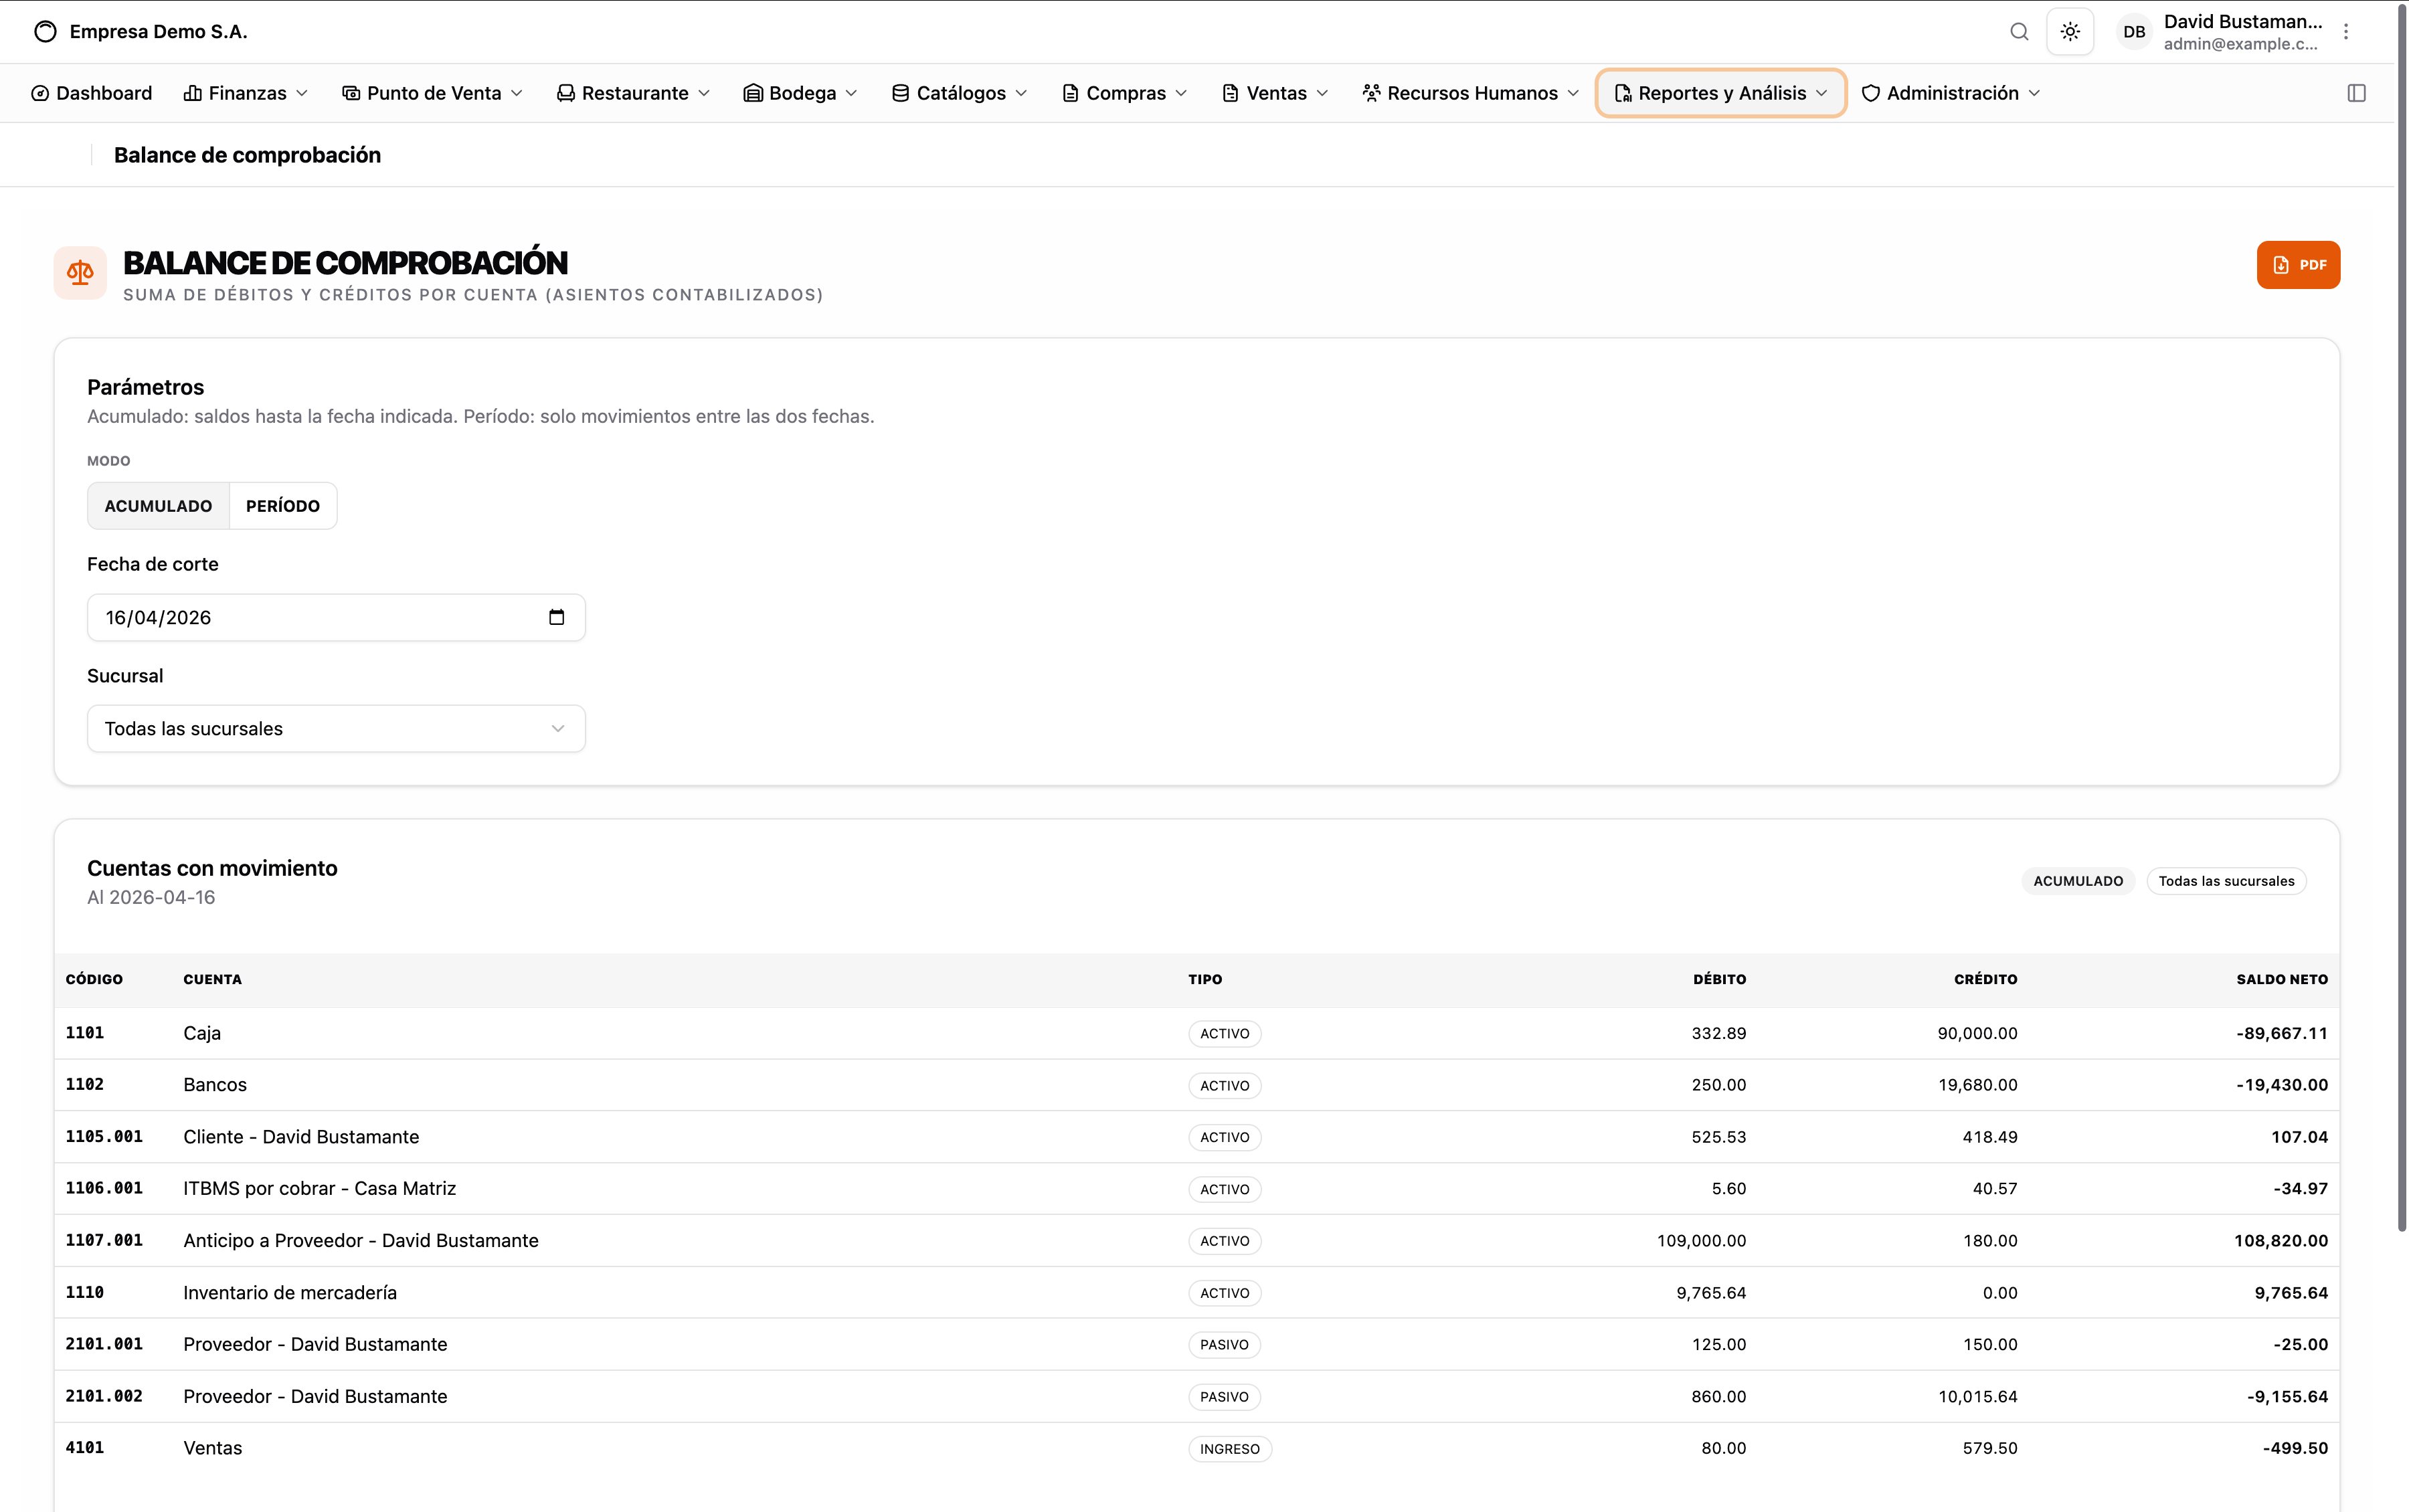The image size is (2409, 1512).
Task: Expand the Recursos Humanos chevron
Action: (x=1573, y=93)
